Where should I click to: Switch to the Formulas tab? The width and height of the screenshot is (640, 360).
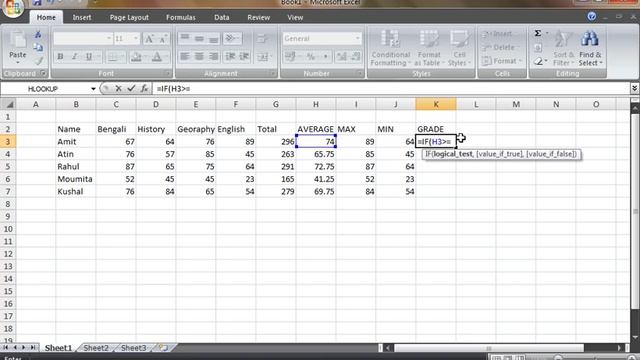tap(181, 18)
